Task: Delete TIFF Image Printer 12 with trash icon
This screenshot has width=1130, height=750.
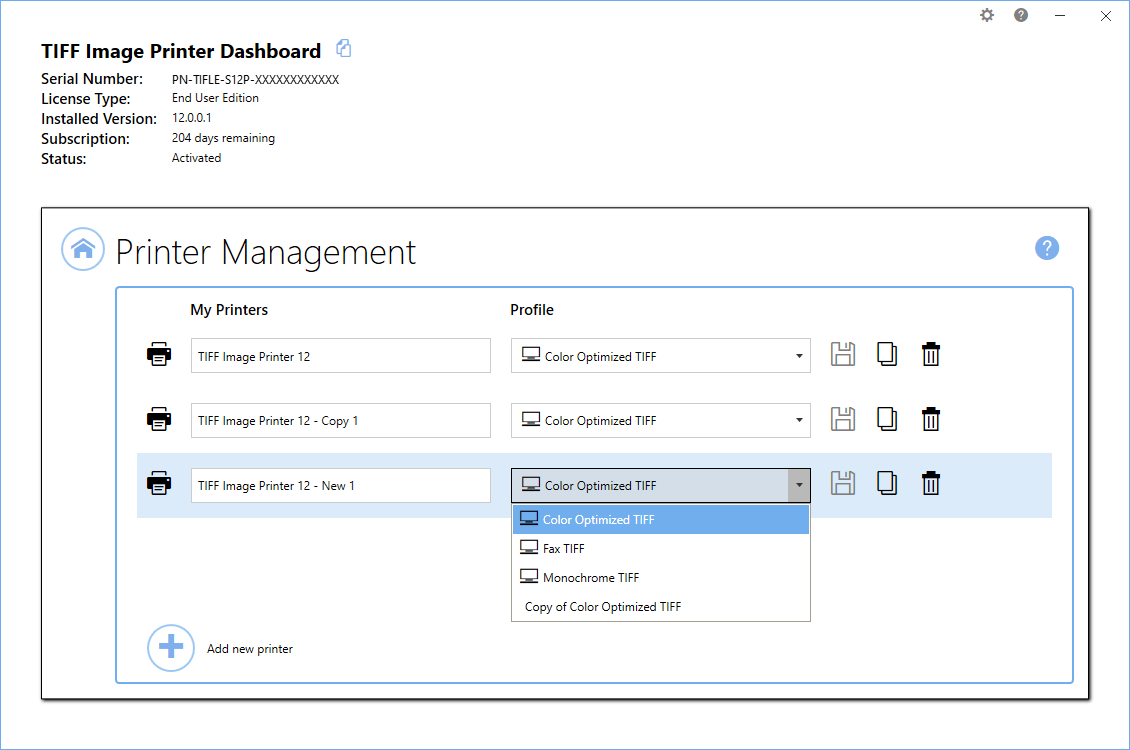Action: (931, 354)
